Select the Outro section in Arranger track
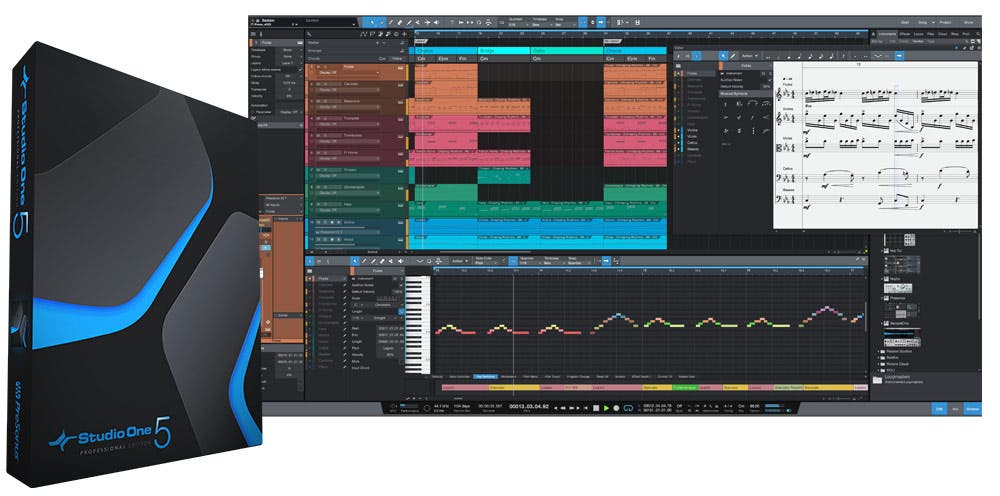The width and height of the screenshot is (1000, 496). (568, 50)
